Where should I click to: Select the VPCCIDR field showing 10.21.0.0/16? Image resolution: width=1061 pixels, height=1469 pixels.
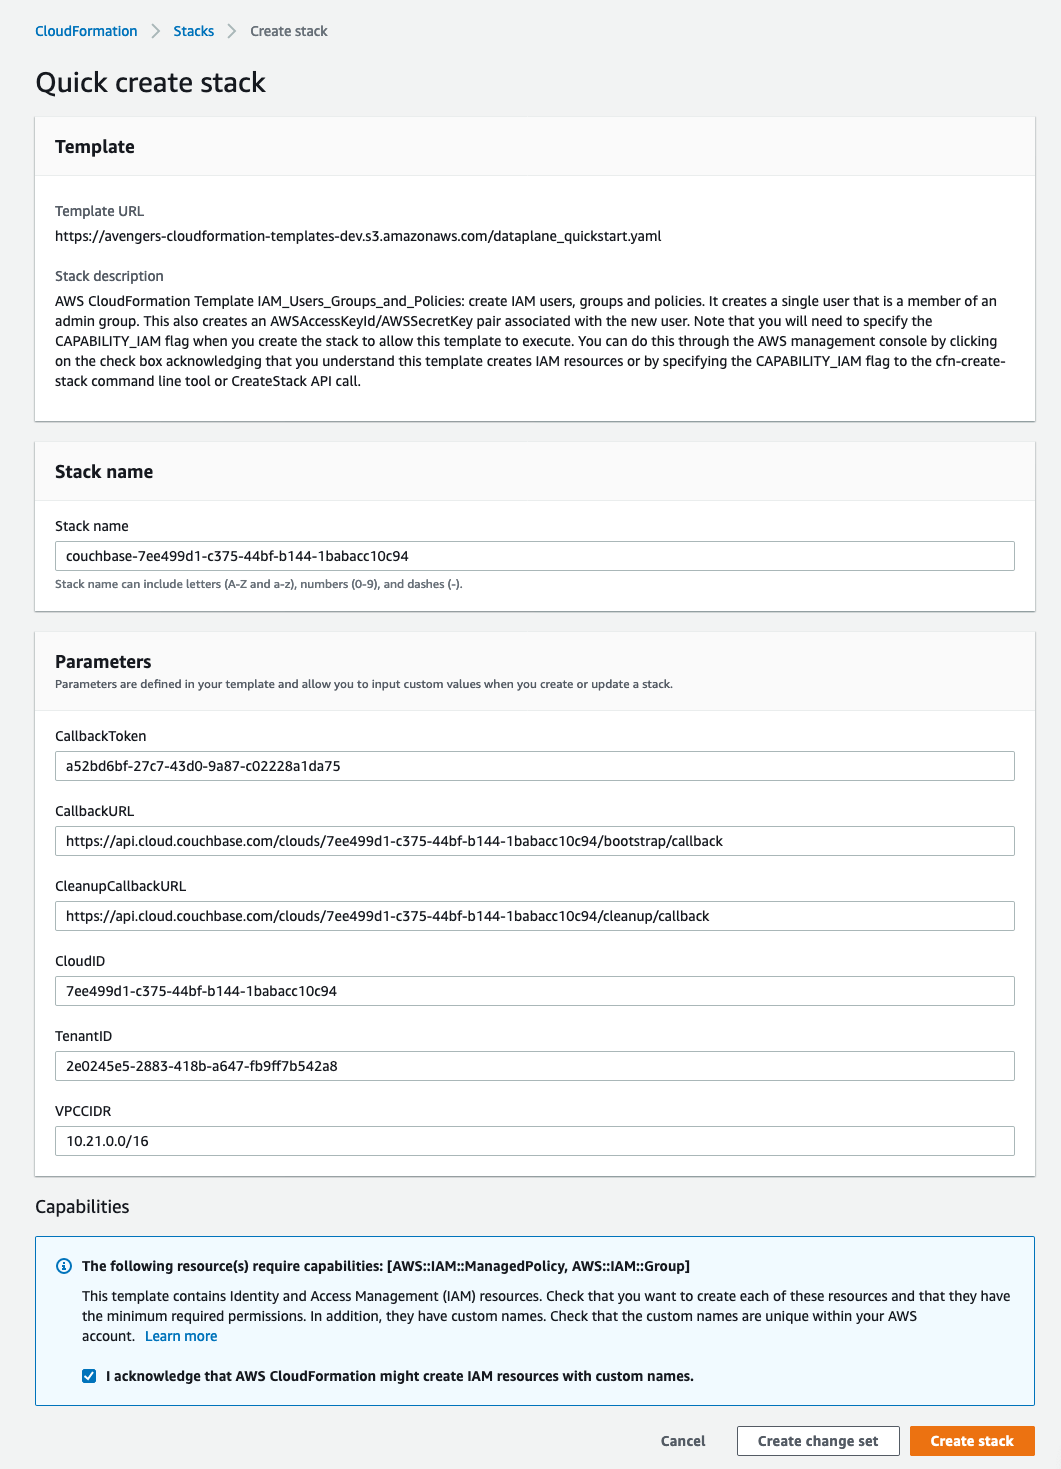(535, 1140)
